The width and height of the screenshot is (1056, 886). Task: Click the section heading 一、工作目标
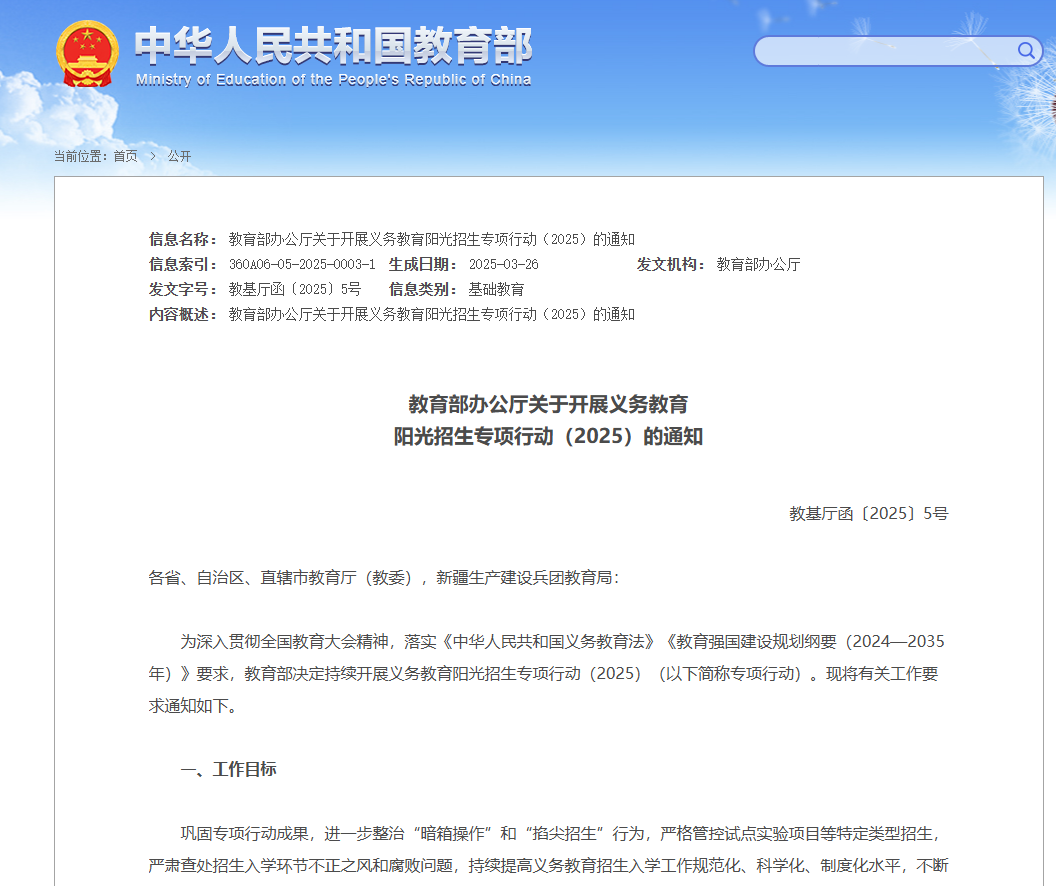(231, 769)
